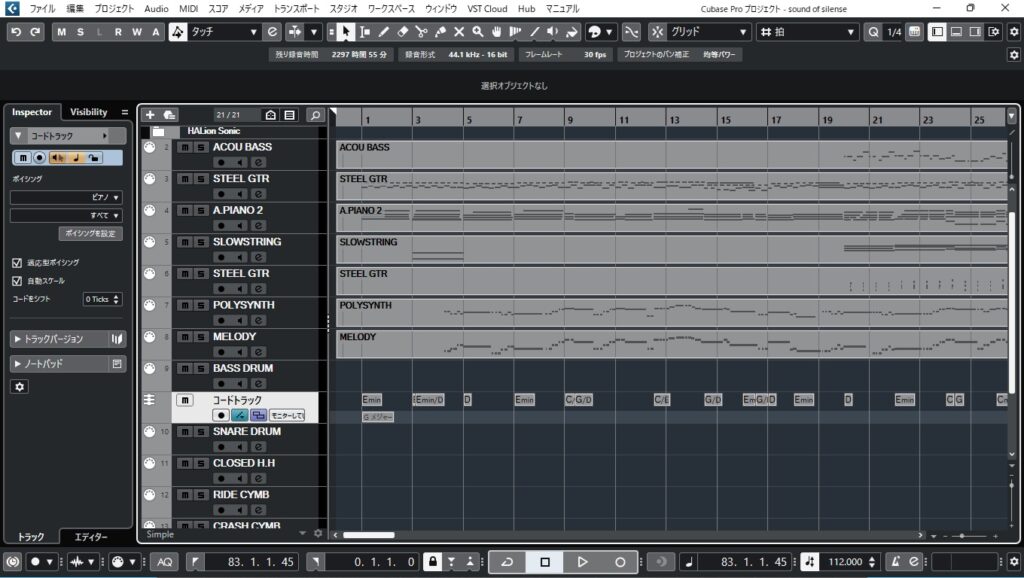Open the グリッド snap type dropdown

click(x=700, y=32)
